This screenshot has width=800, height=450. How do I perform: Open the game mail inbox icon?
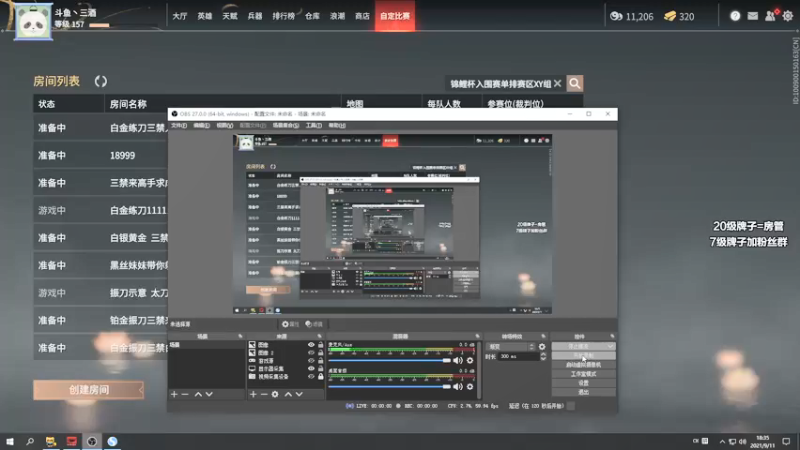pyautogui.click(x=753, y=16)
